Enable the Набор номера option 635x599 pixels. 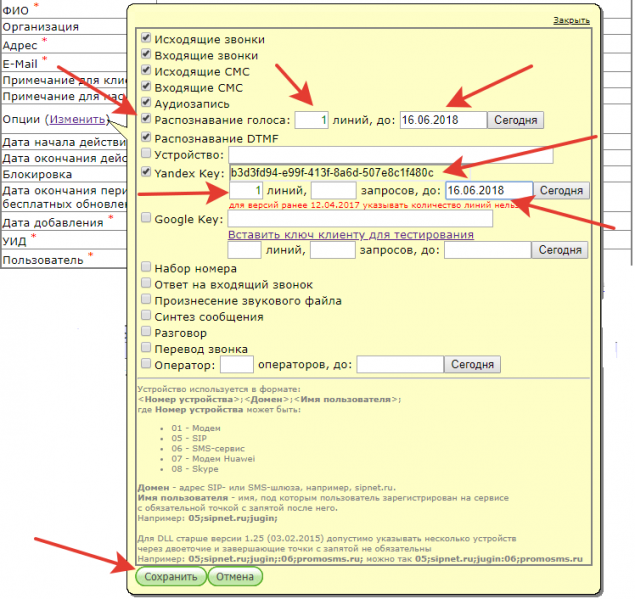tap(146, 268)
